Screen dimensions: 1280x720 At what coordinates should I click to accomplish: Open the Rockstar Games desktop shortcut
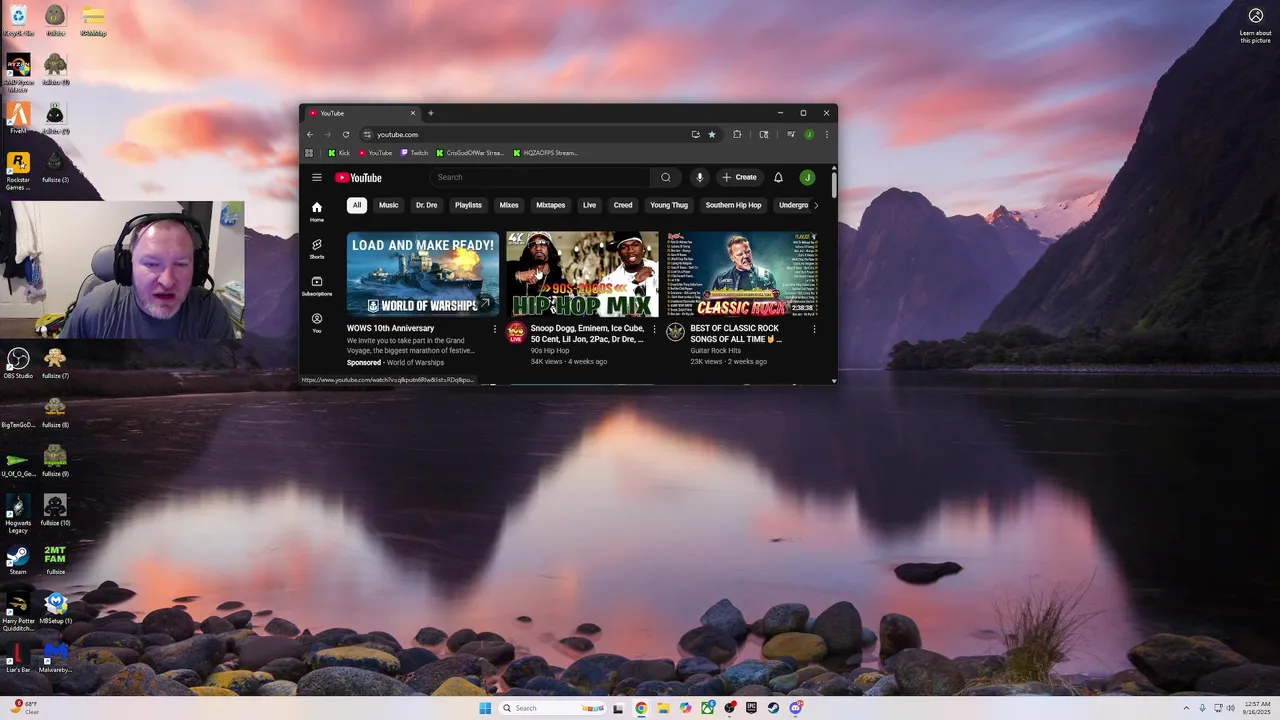click(x=18, y=170)
